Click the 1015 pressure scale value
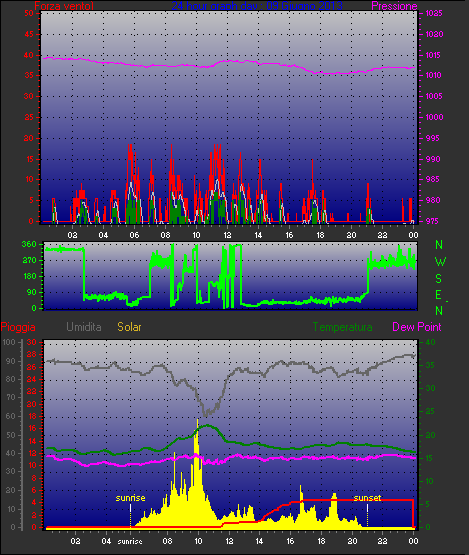469x555 pixels. (x=433, y=55)
